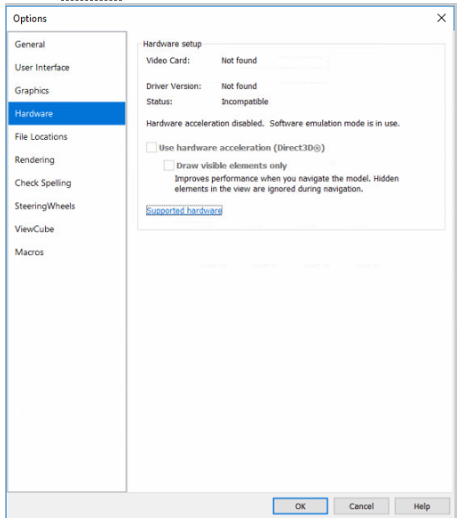Toggle Use hardware acceleration checkbox
This screenshot has height=524, width=463.
pyautogui.click(x=151, y=147)
